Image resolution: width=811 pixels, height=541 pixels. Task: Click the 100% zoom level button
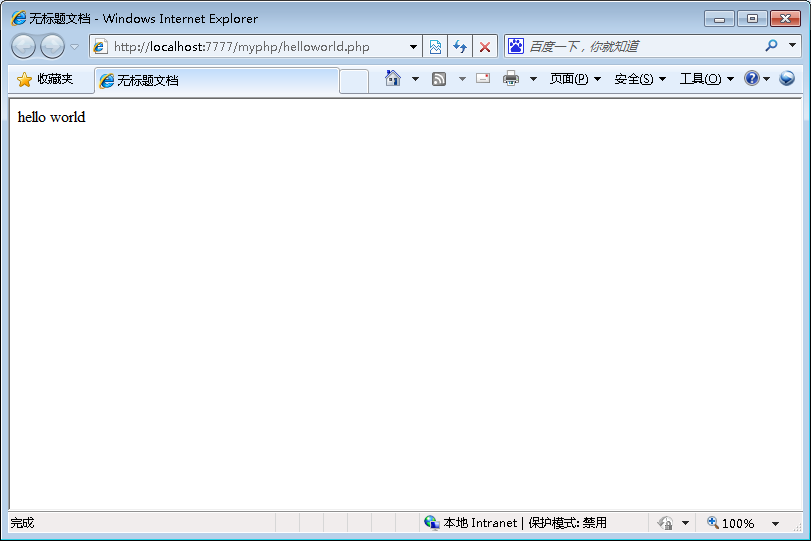731,523
